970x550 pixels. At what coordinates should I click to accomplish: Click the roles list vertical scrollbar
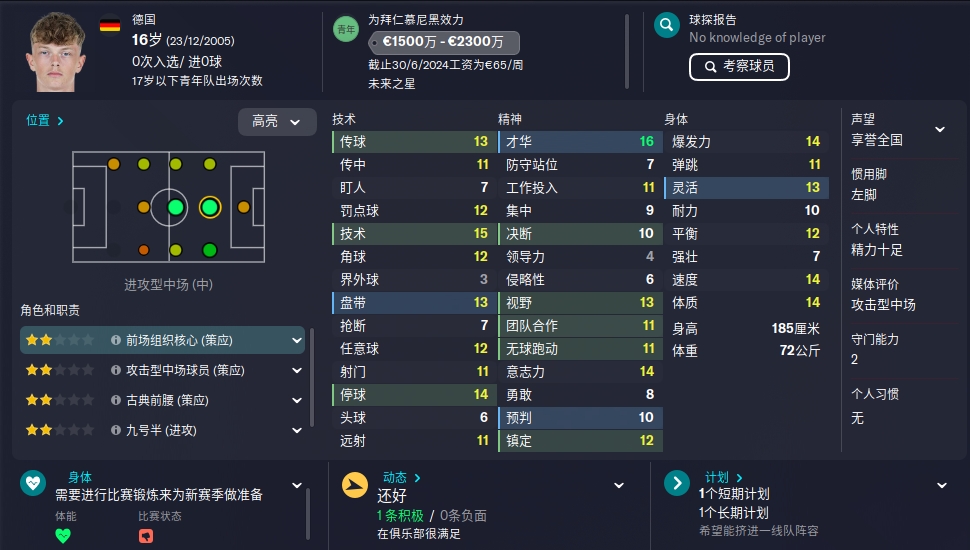[x=312, y=377]
